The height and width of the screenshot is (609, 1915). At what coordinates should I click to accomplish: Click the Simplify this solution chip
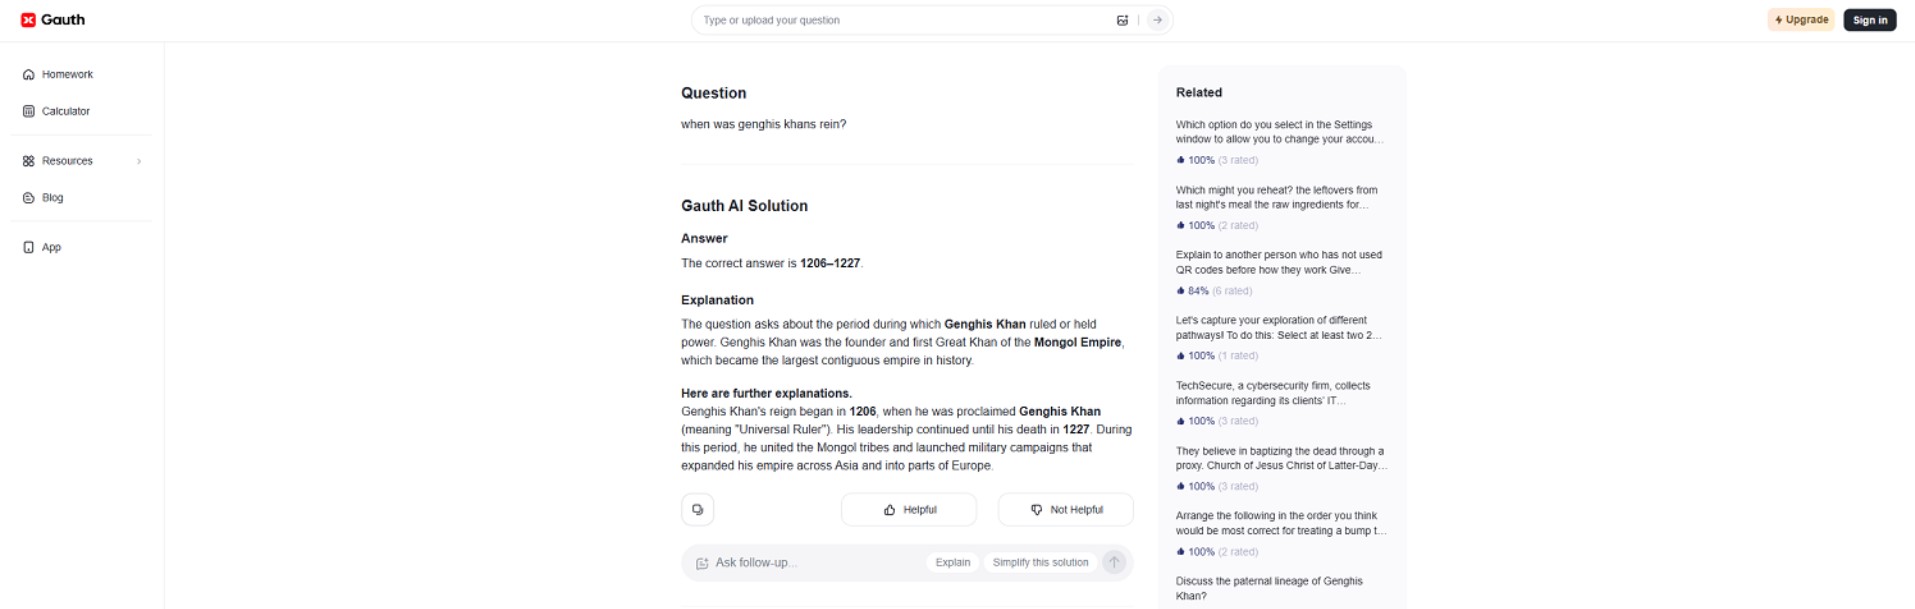coord(1040,562)
